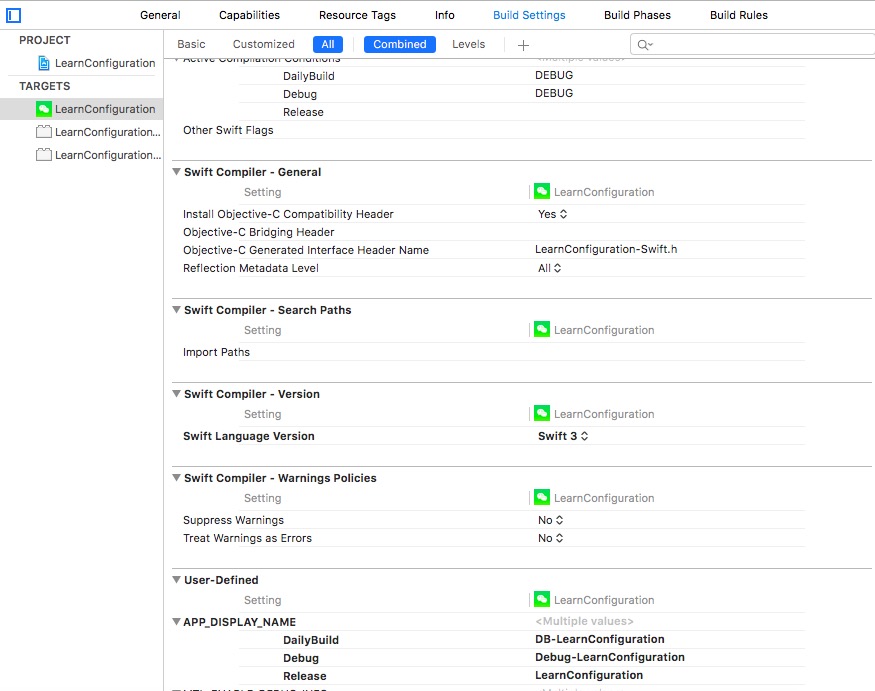Switch to Combined view mode
The width and height of the screenshot is (875, 691).
tap(400, 44)
